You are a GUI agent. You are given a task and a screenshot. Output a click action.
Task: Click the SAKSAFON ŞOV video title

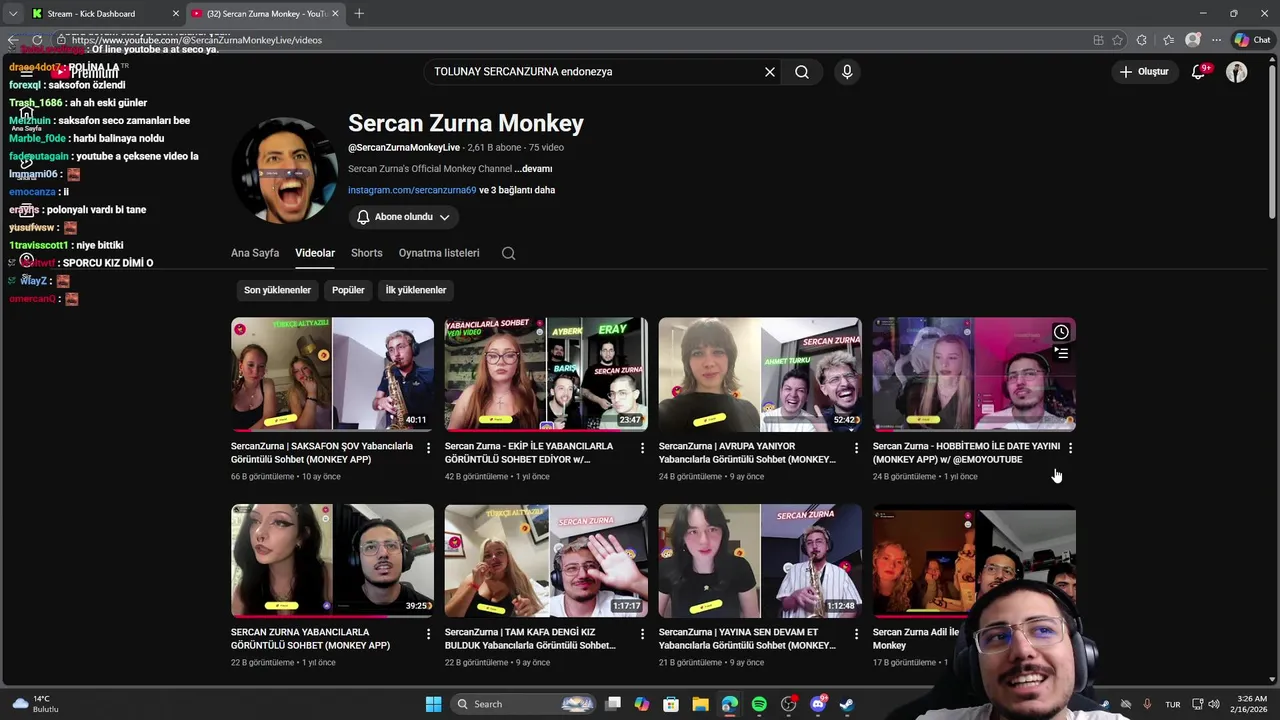pyautogui.click(x=322, y=453)
